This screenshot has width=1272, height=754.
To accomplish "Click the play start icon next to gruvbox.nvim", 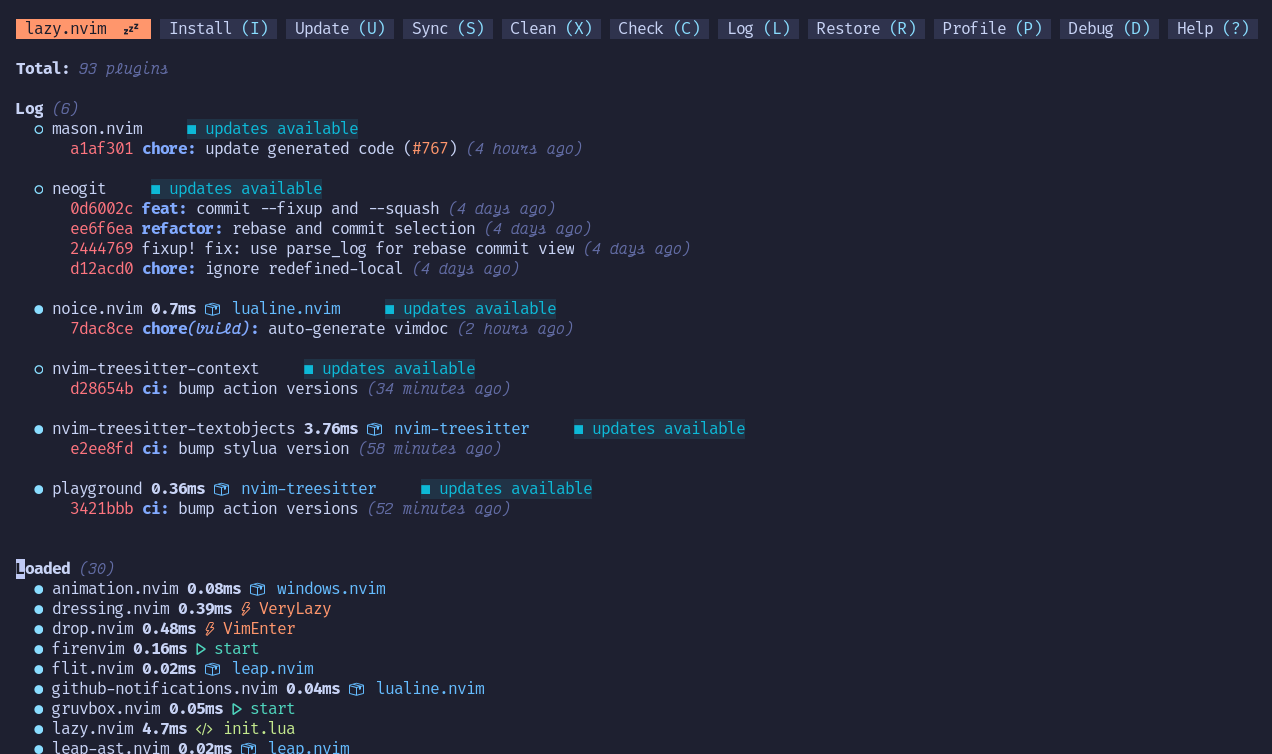I will click(238, 708).
